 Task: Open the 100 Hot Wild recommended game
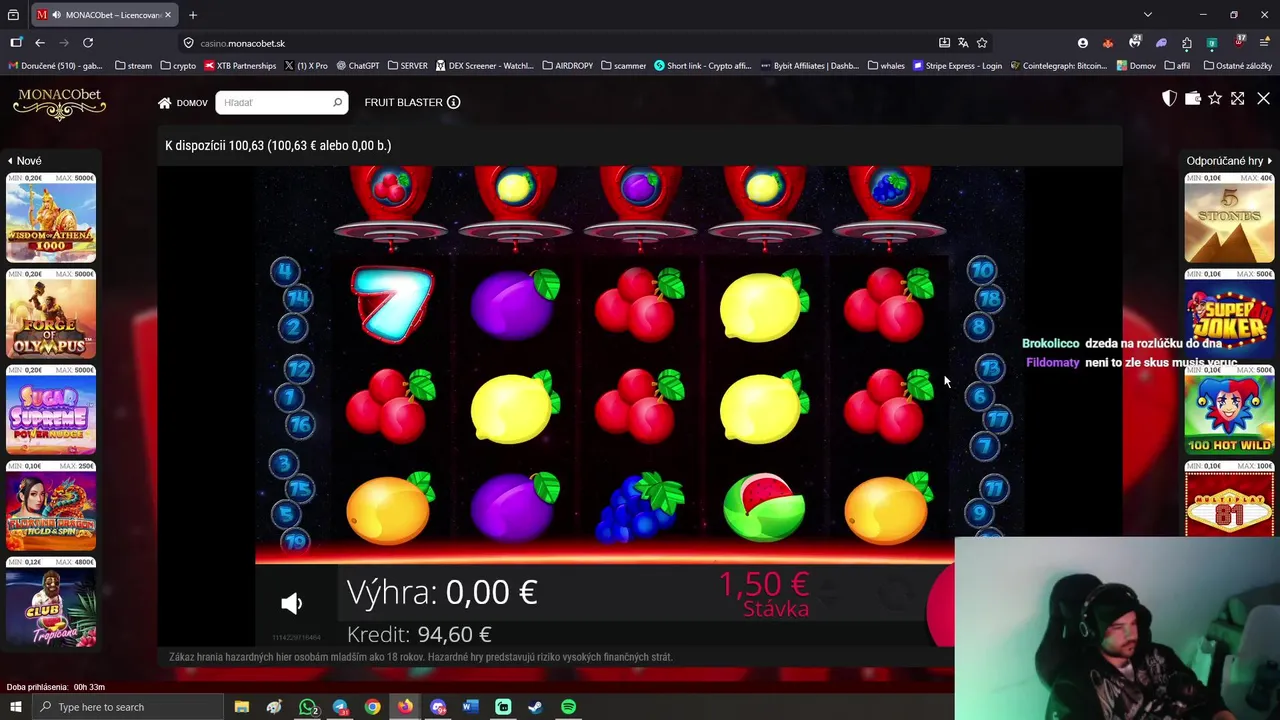pyautogui.click(x=1229, y=410)
